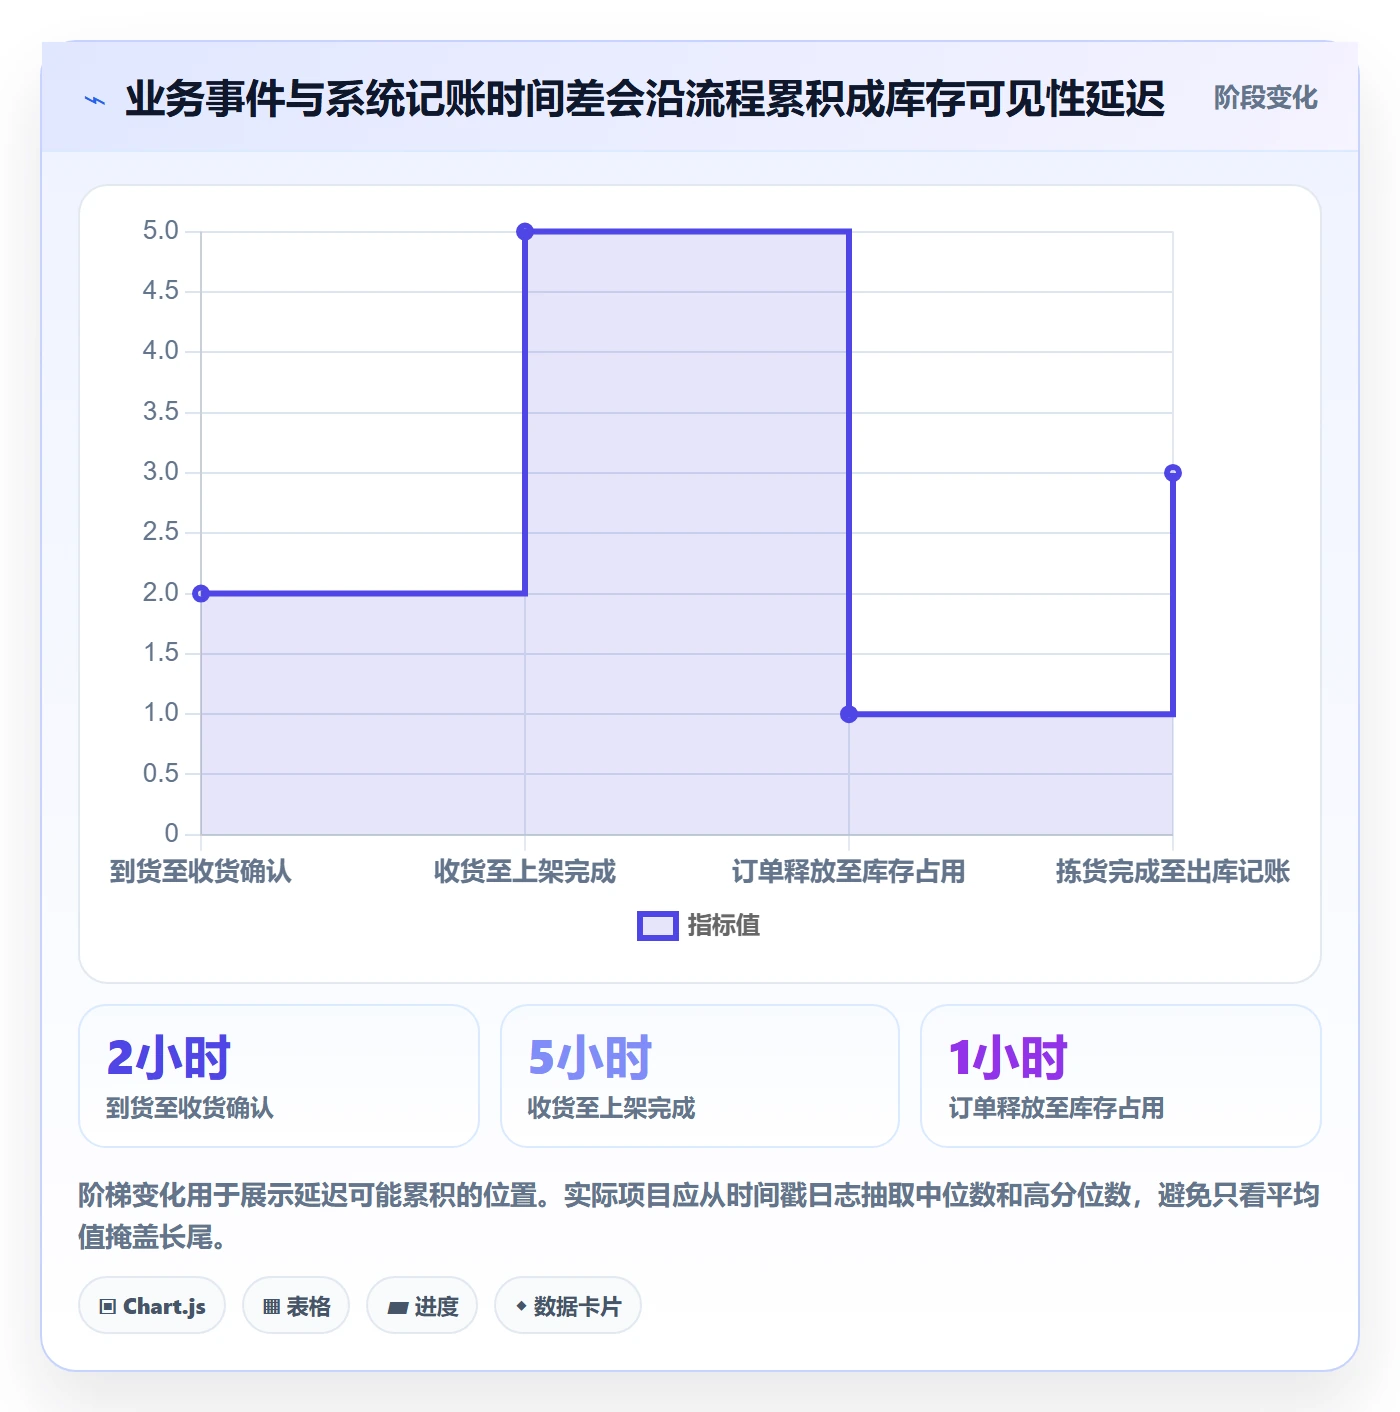Click the data point at 订单释放至库存占用 value 1.0
This screenshot has width=1400, height=1412.
coord(849,714)
